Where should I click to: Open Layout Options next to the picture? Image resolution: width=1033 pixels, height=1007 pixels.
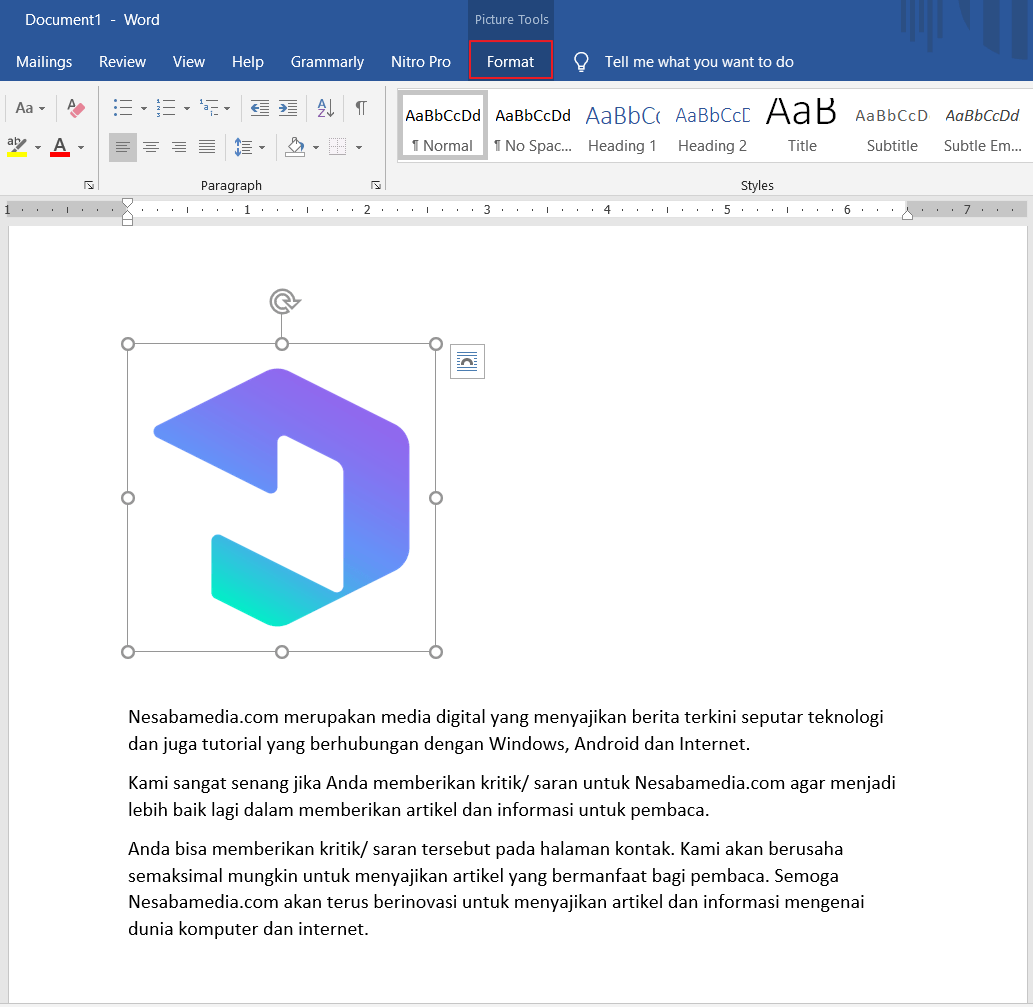click(x=467, y=362)
